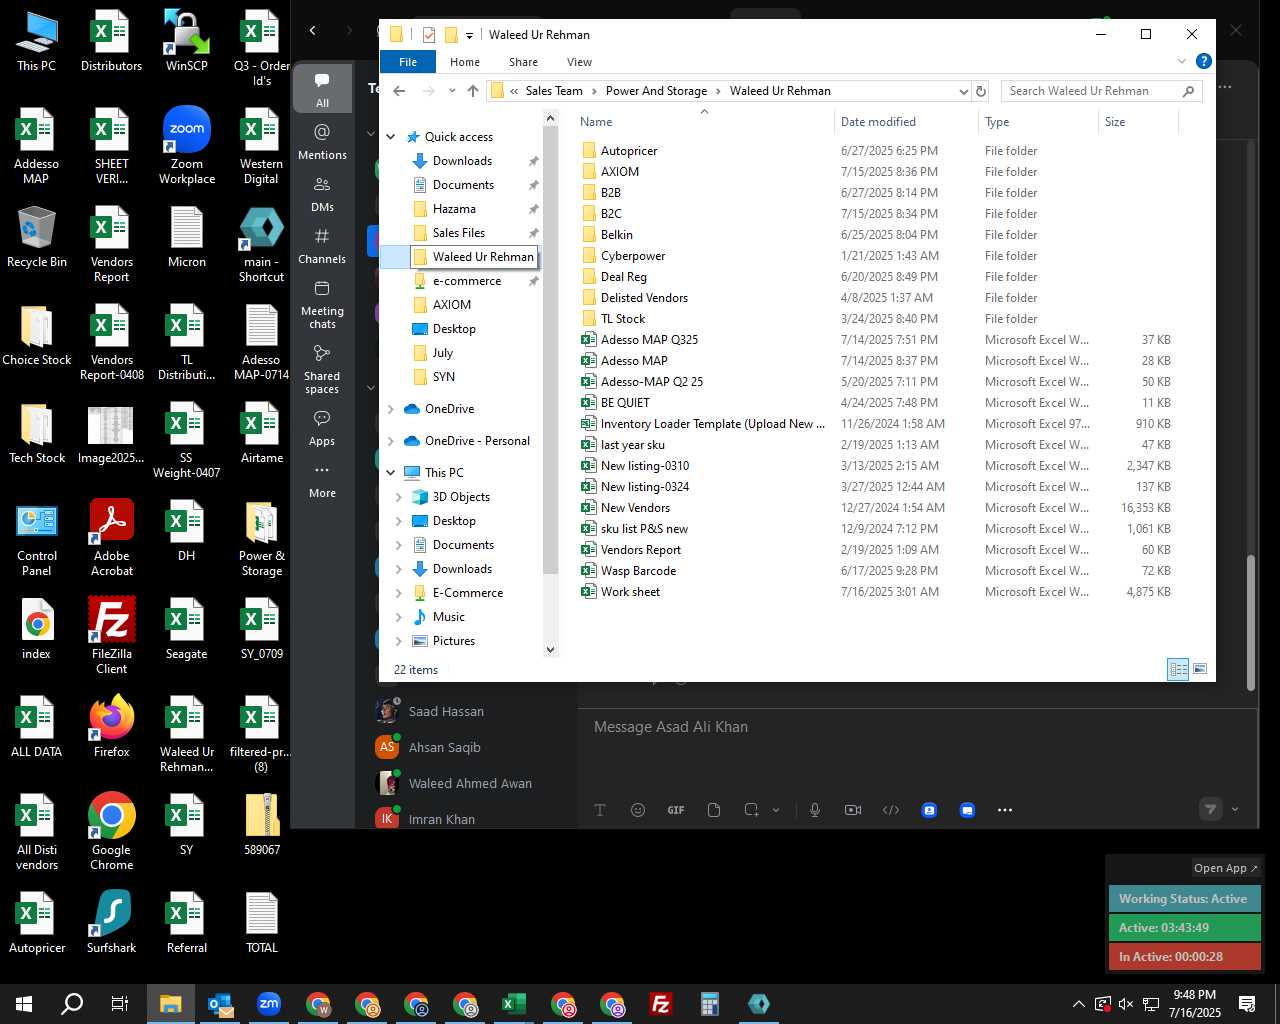
Task: Open Channels in the Zoom chat sidebar
Action: pos(322,246)
